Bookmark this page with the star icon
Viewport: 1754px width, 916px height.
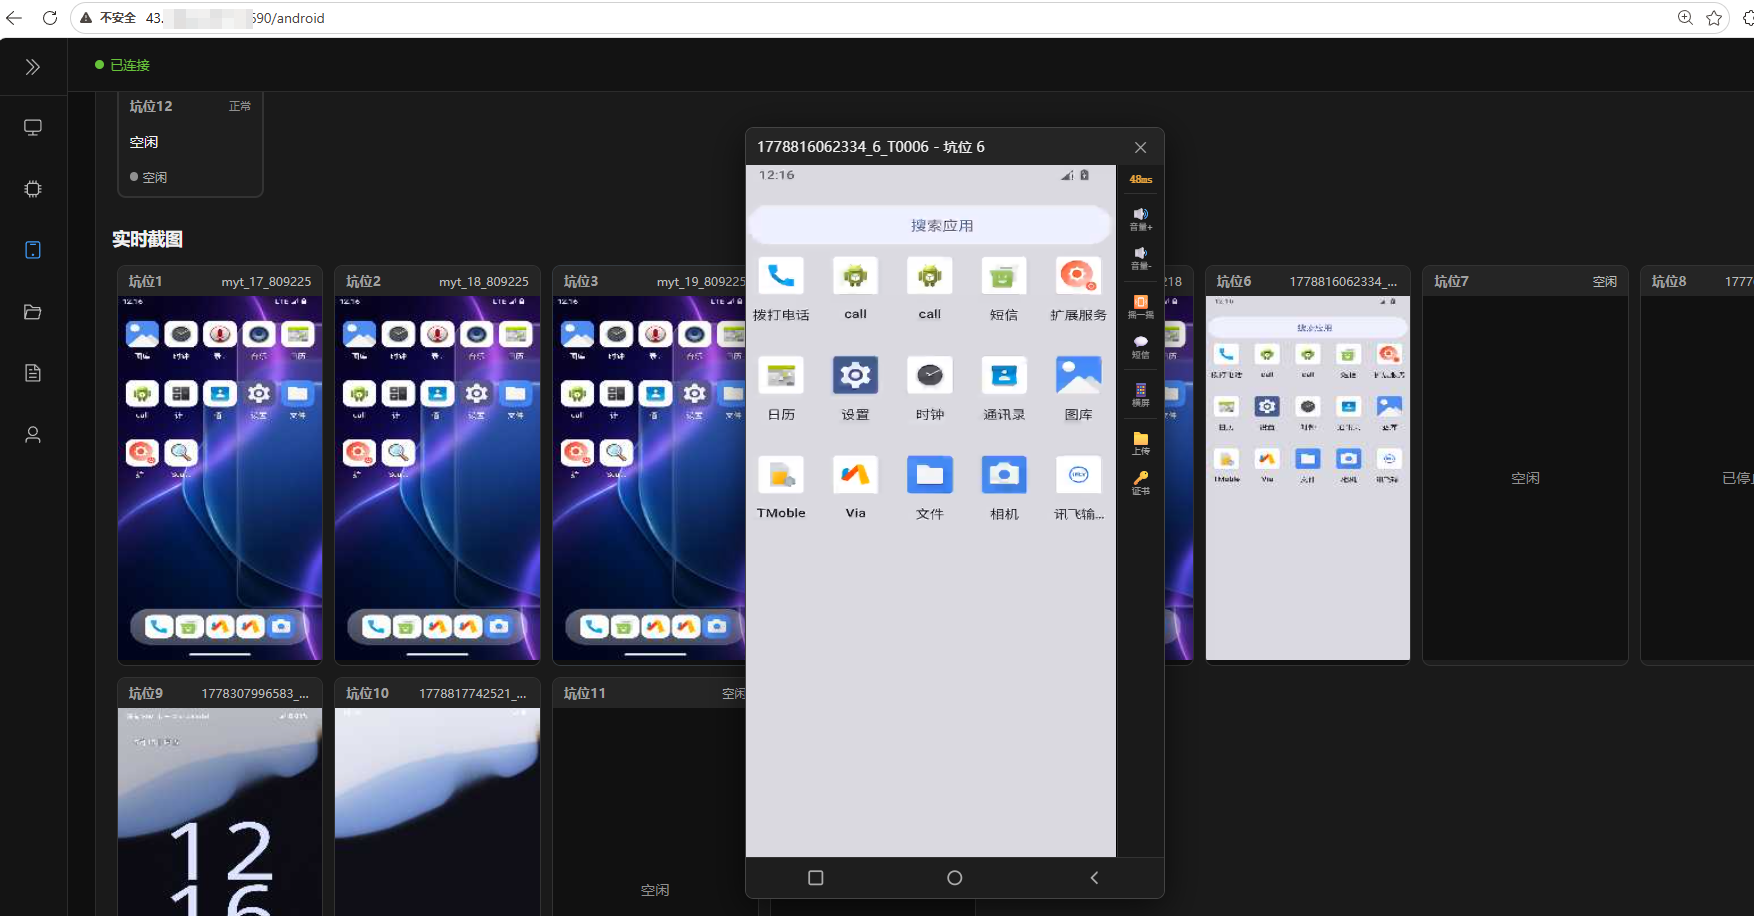(x=1714, y=18)
